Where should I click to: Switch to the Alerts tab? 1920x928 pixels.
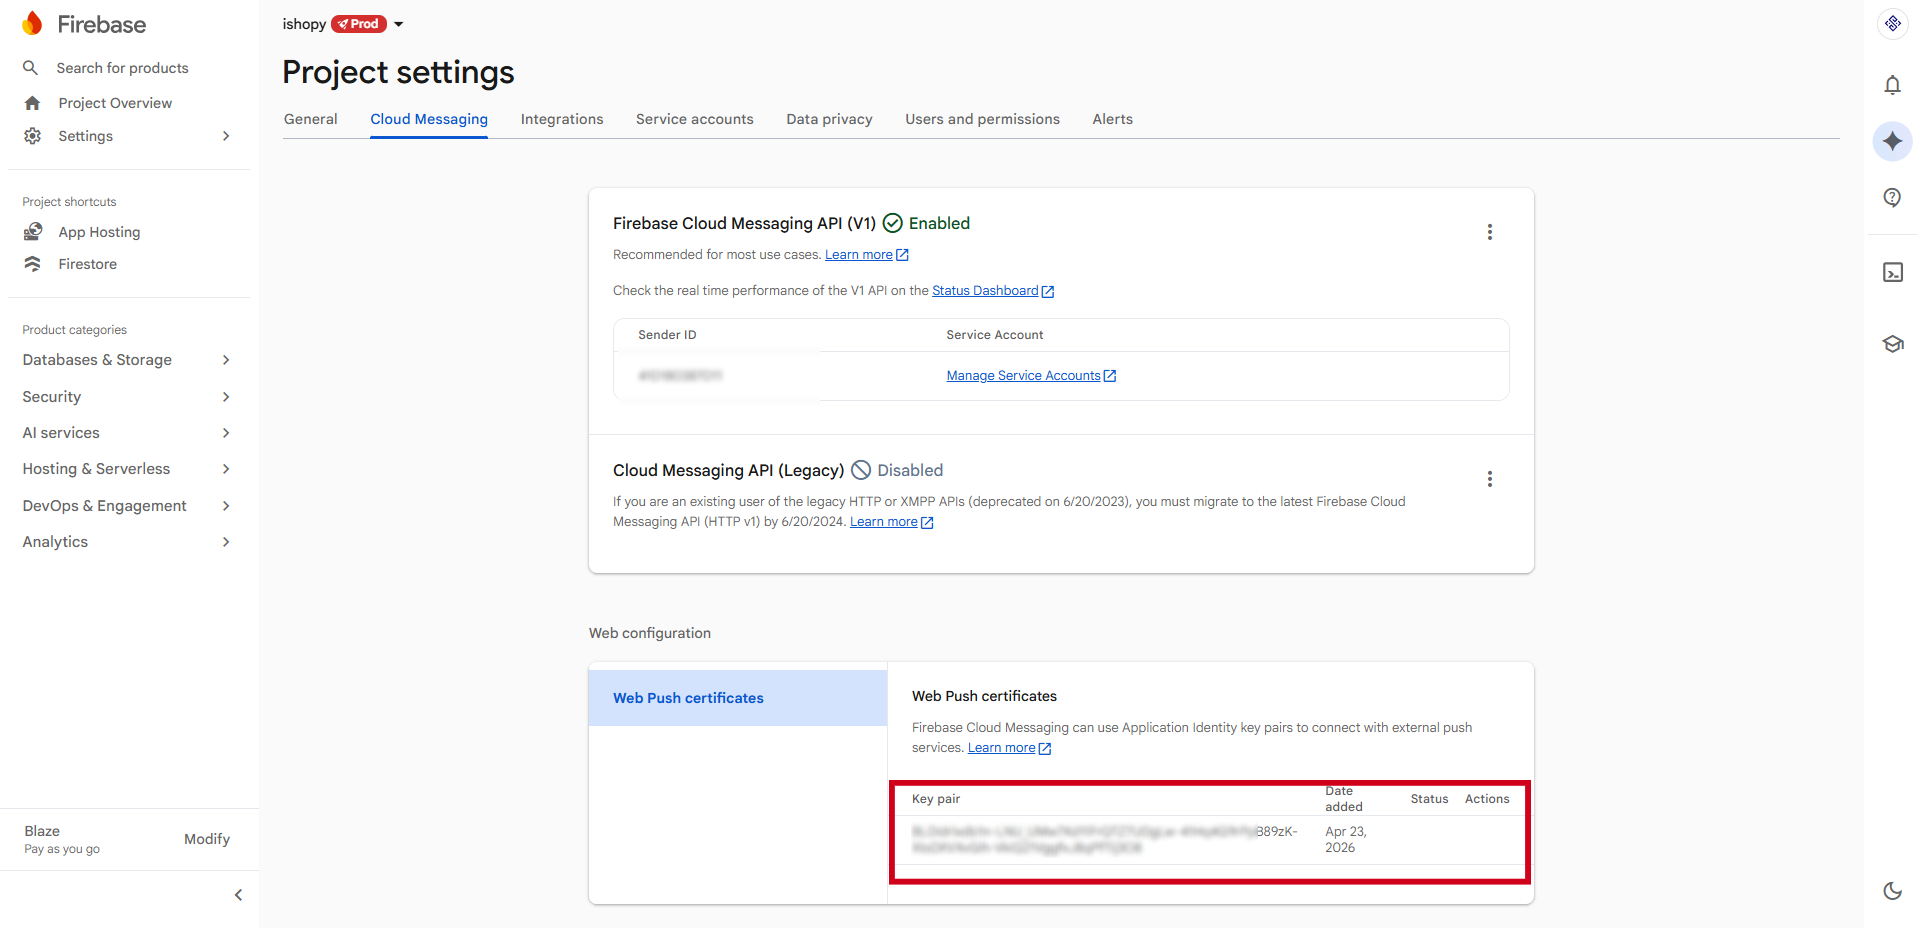pos(1112,119)
